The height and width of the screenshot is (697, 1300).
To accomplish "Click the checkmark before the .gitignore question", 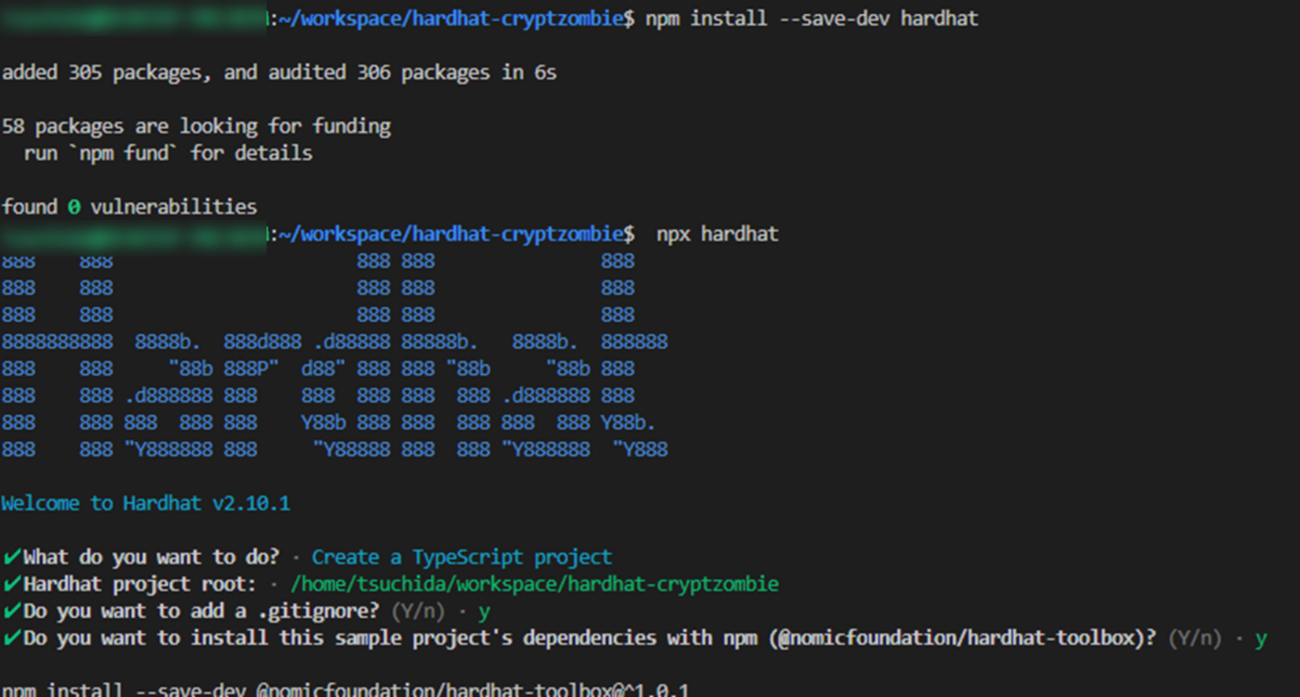I will coord(10,610).
